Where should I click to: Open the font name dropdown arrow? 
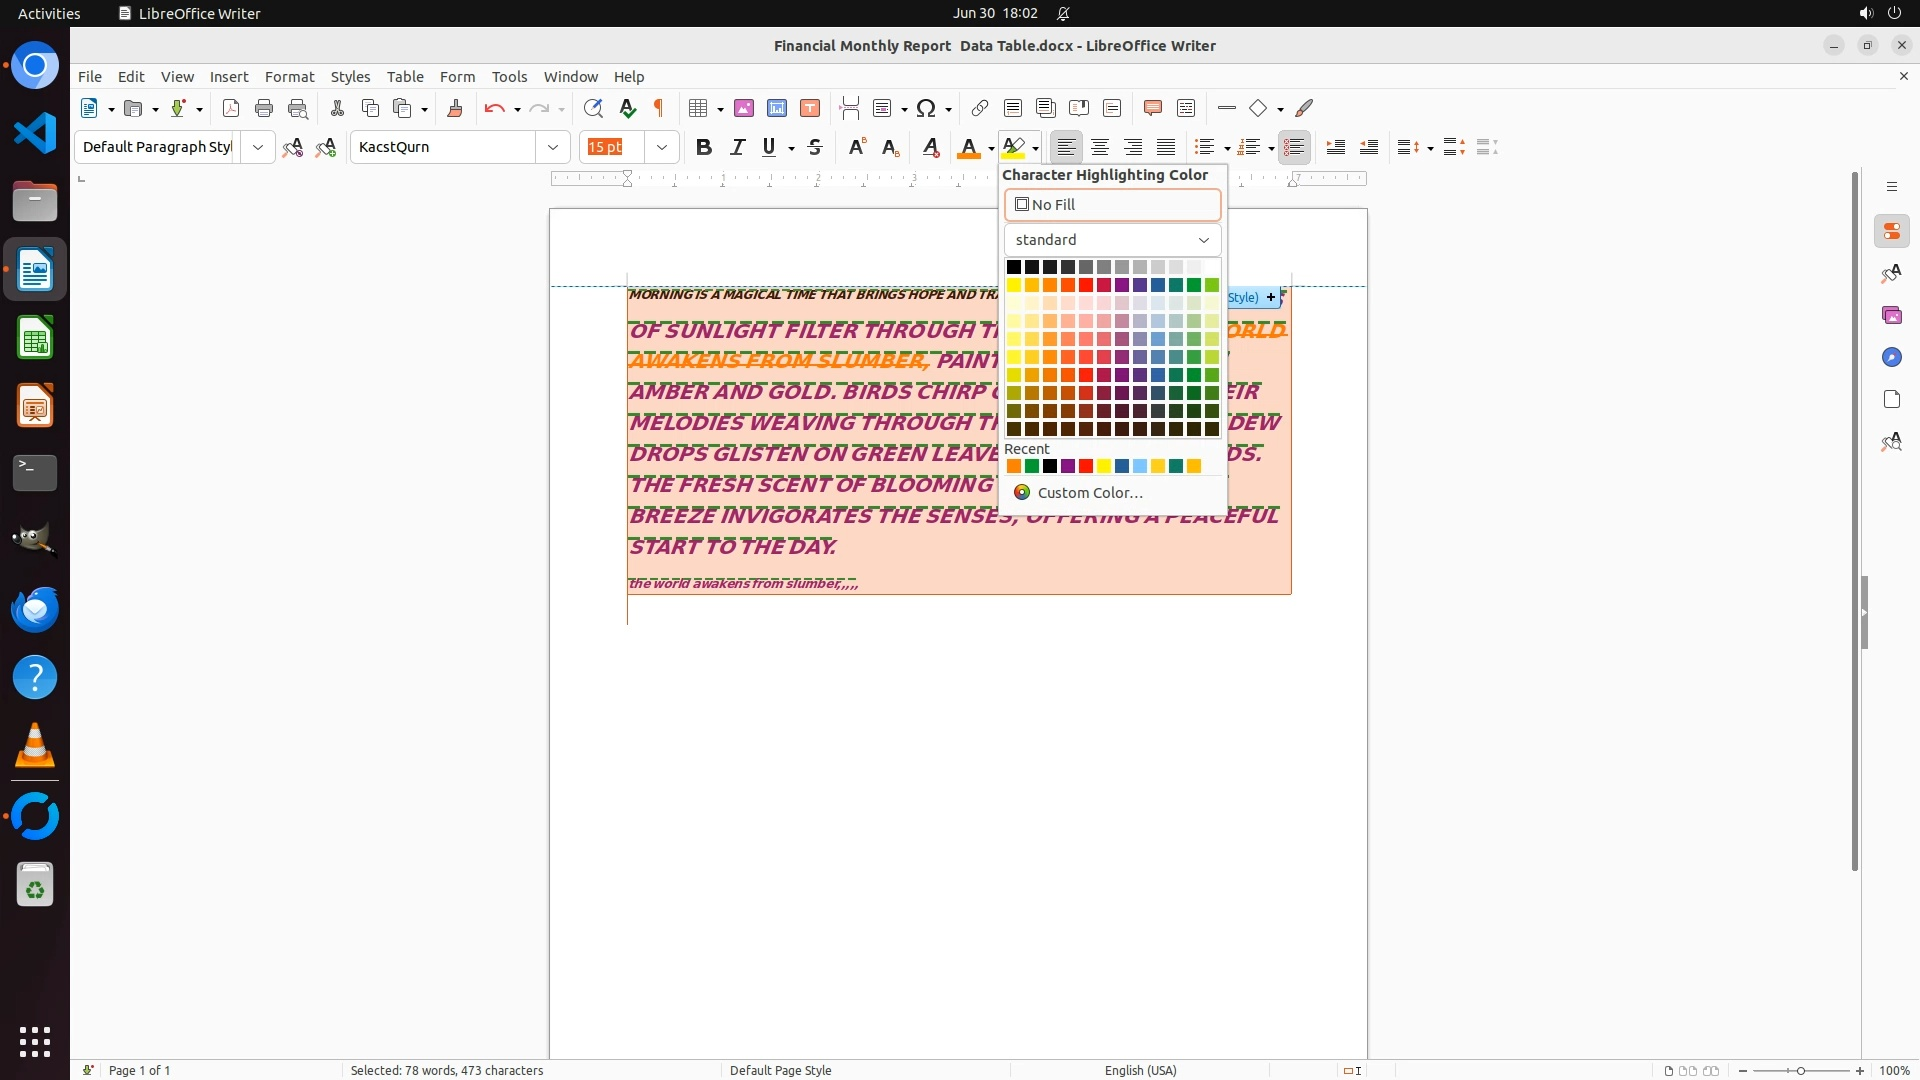553,148
